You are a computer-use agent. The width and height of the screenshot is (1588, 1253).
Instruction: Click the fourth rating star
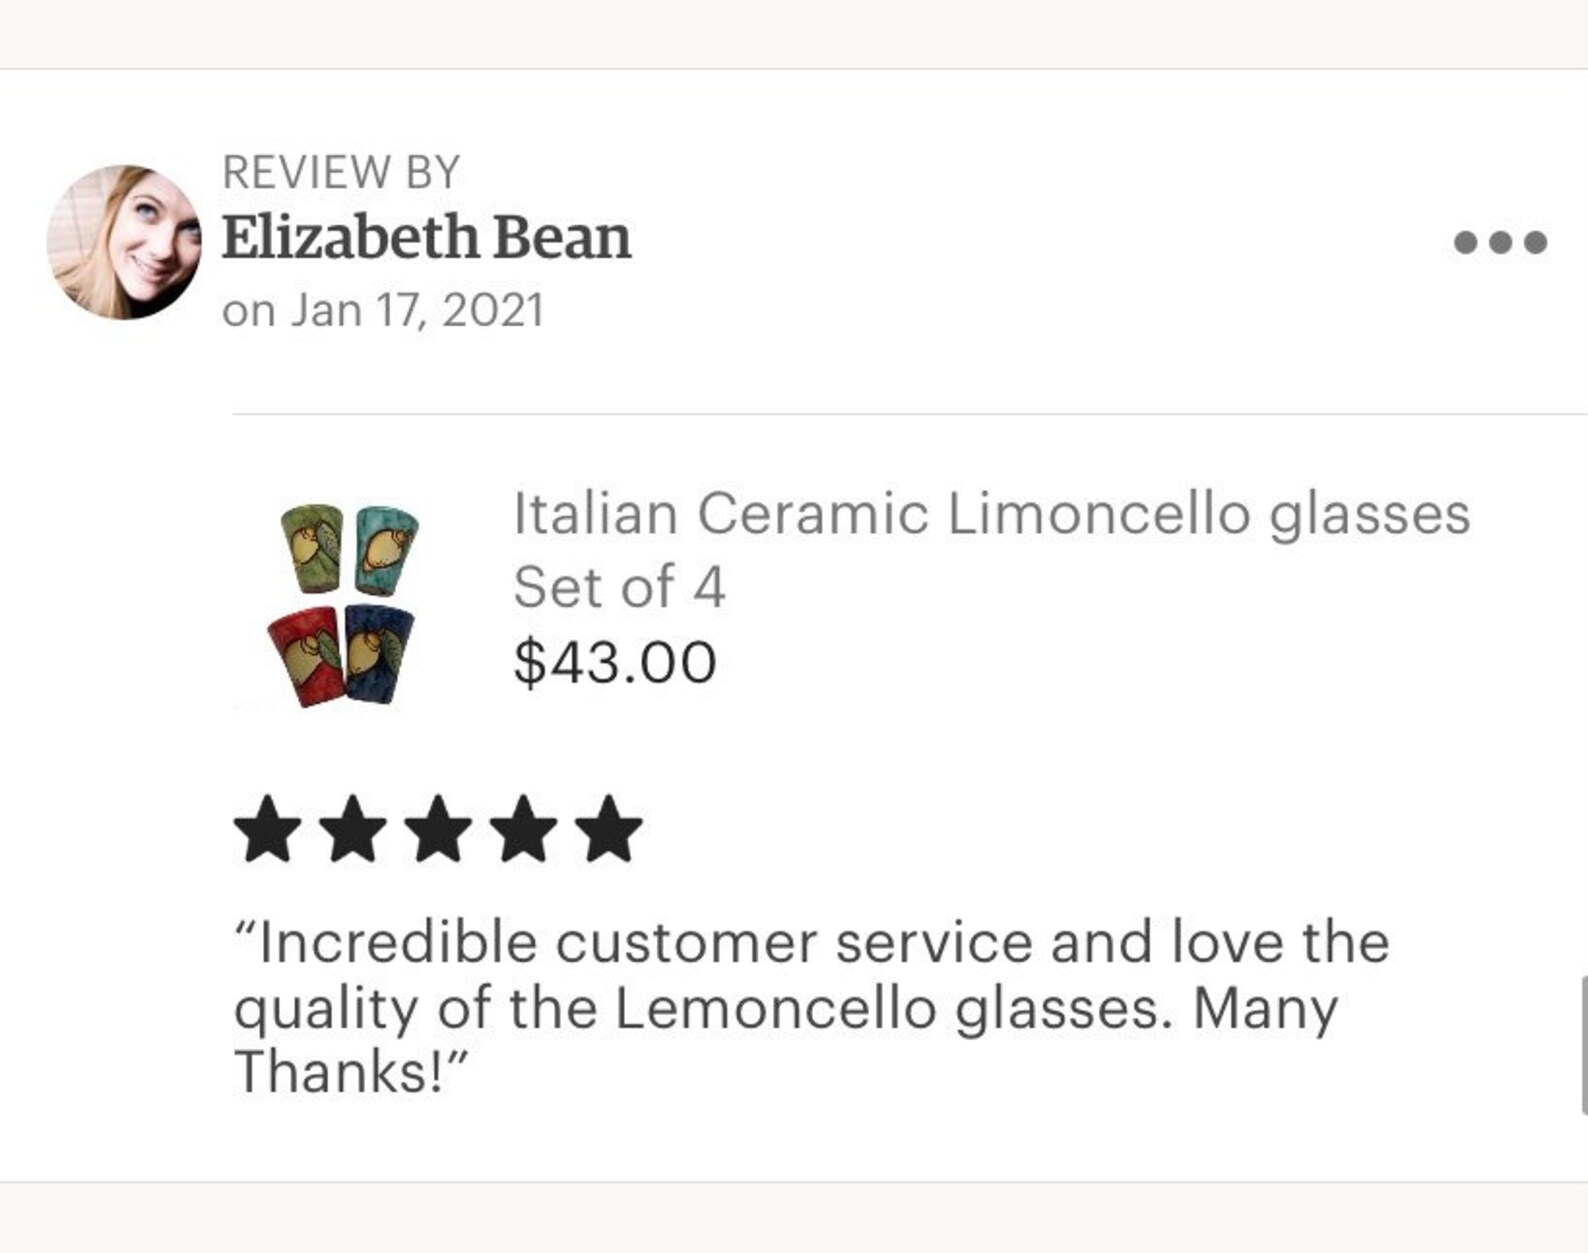[523, 829]
